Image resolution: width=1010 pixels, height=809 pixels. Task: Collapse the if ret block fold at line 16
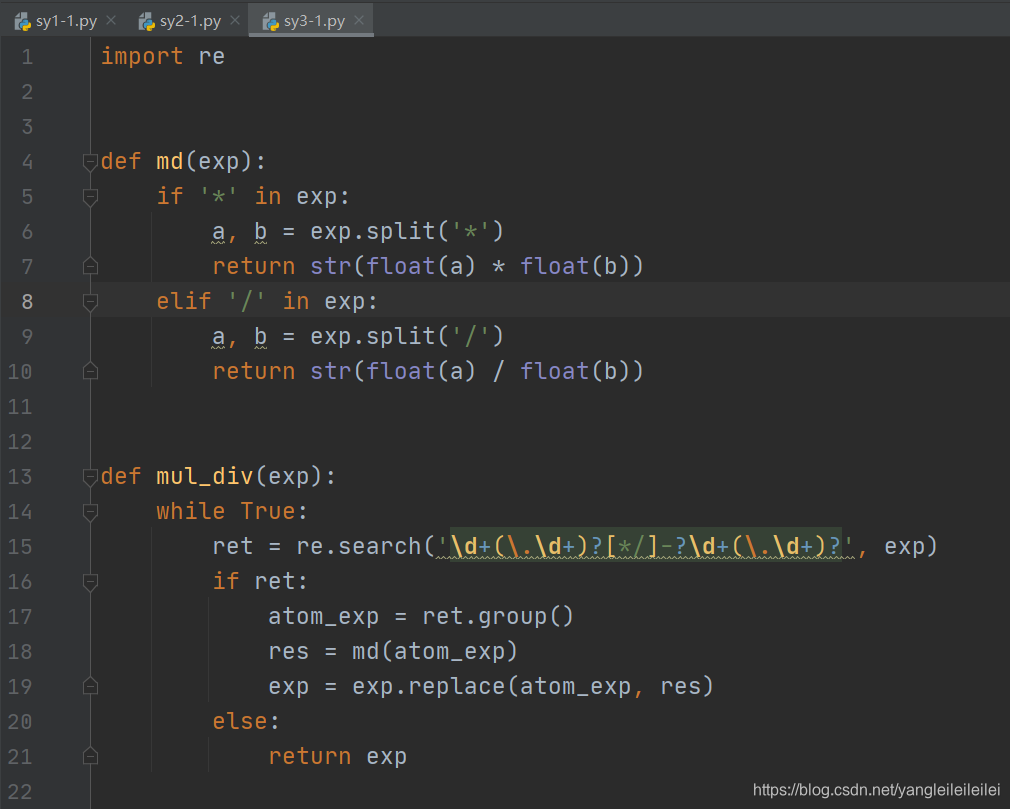[x=90, y=582]
